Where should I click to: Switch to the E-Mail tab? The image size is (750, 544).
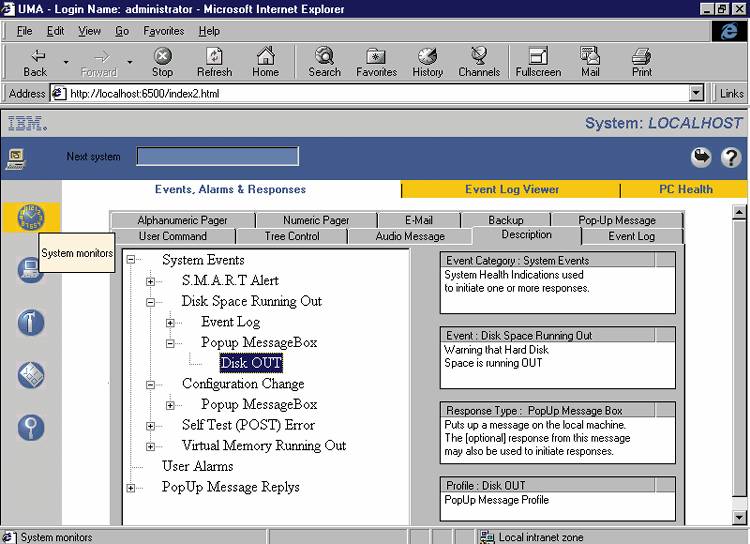(419, 220)
